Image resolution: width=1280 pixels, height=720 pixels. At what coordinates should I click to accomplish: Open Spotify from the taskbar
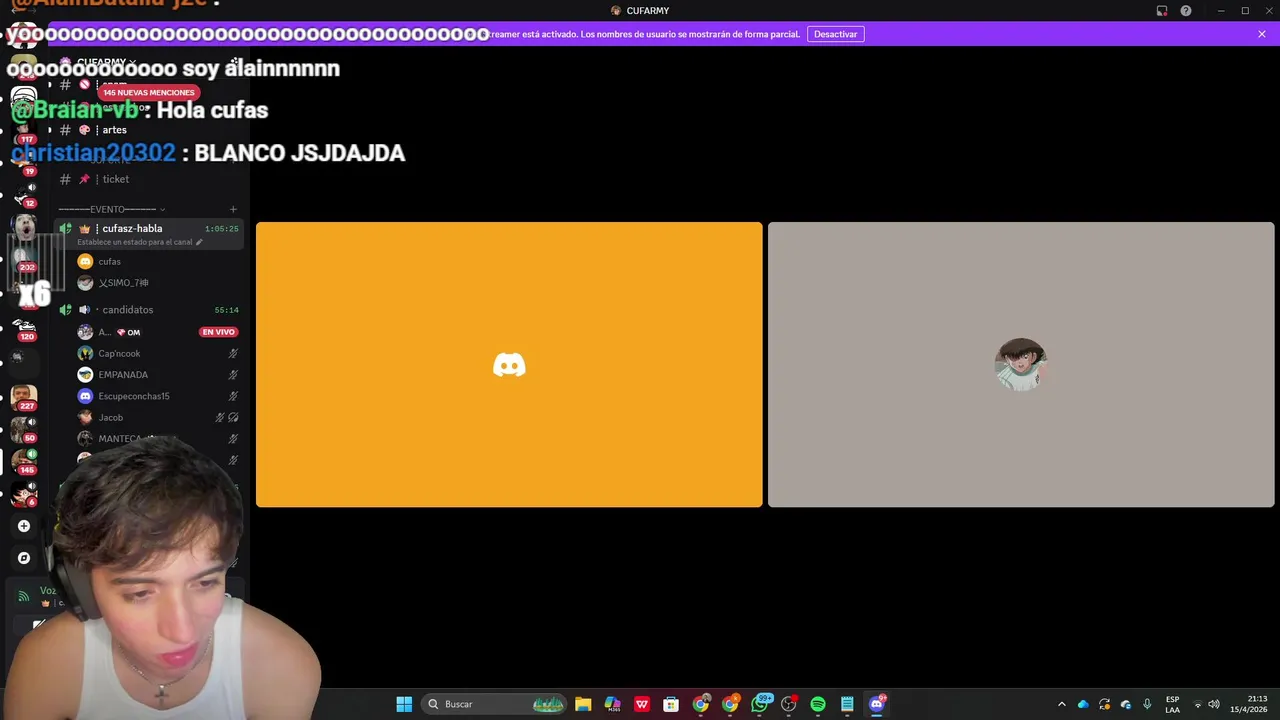click(x=818, y=704)
